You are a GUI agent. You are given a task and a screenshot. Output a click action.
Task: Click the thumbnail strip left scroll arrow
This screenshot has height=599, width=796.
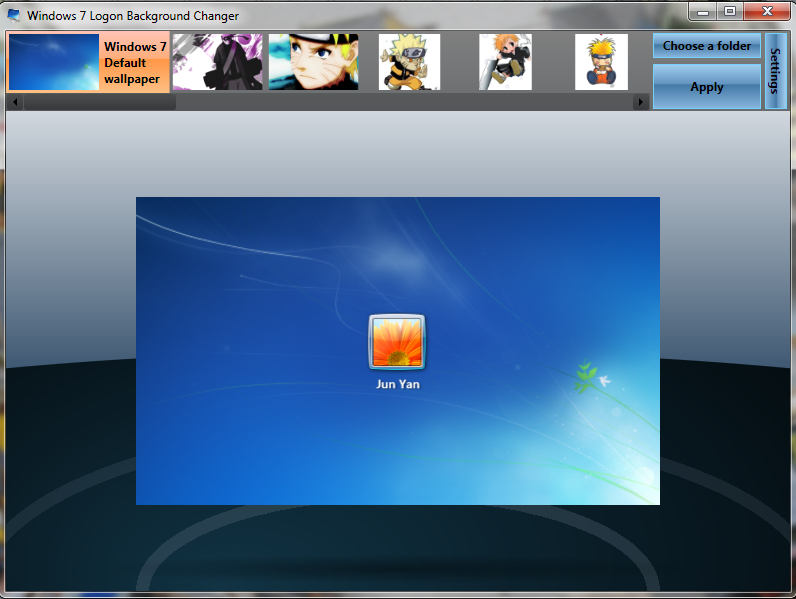[x=15, y=102]
